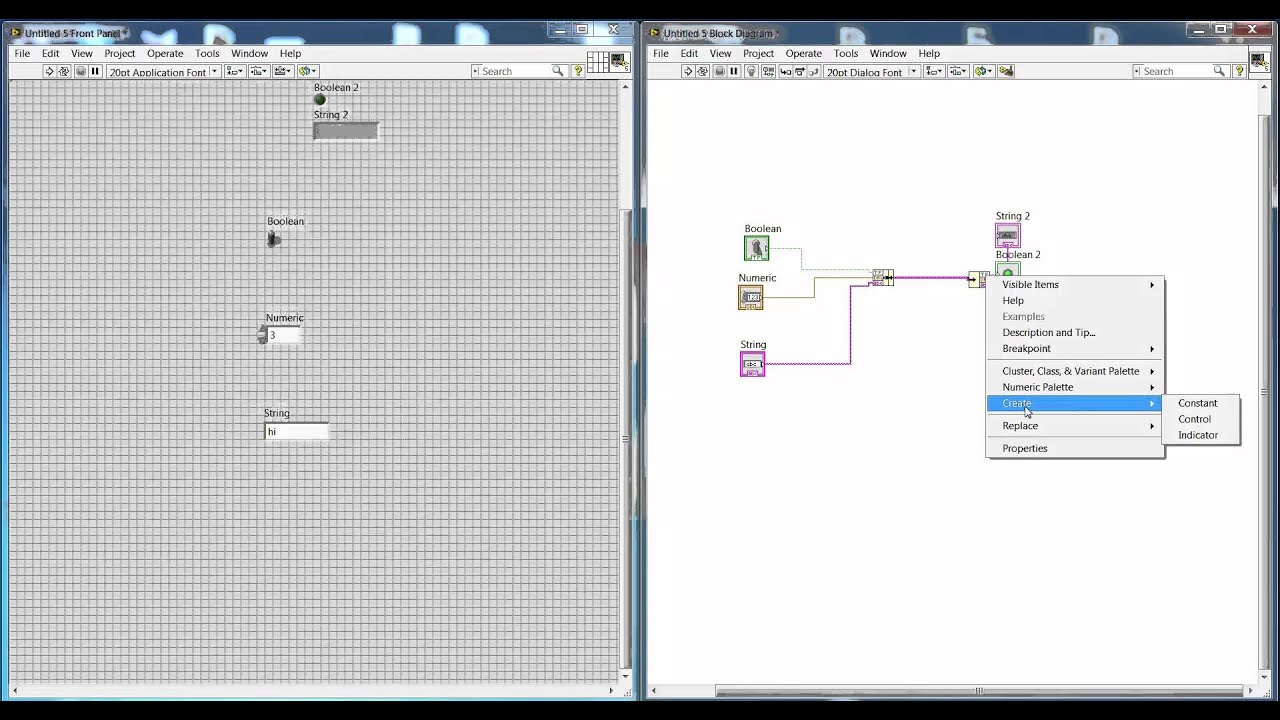Click search magnifier in Front Panel toolbar
The image size is (1280, 720).
pos(558,71)
